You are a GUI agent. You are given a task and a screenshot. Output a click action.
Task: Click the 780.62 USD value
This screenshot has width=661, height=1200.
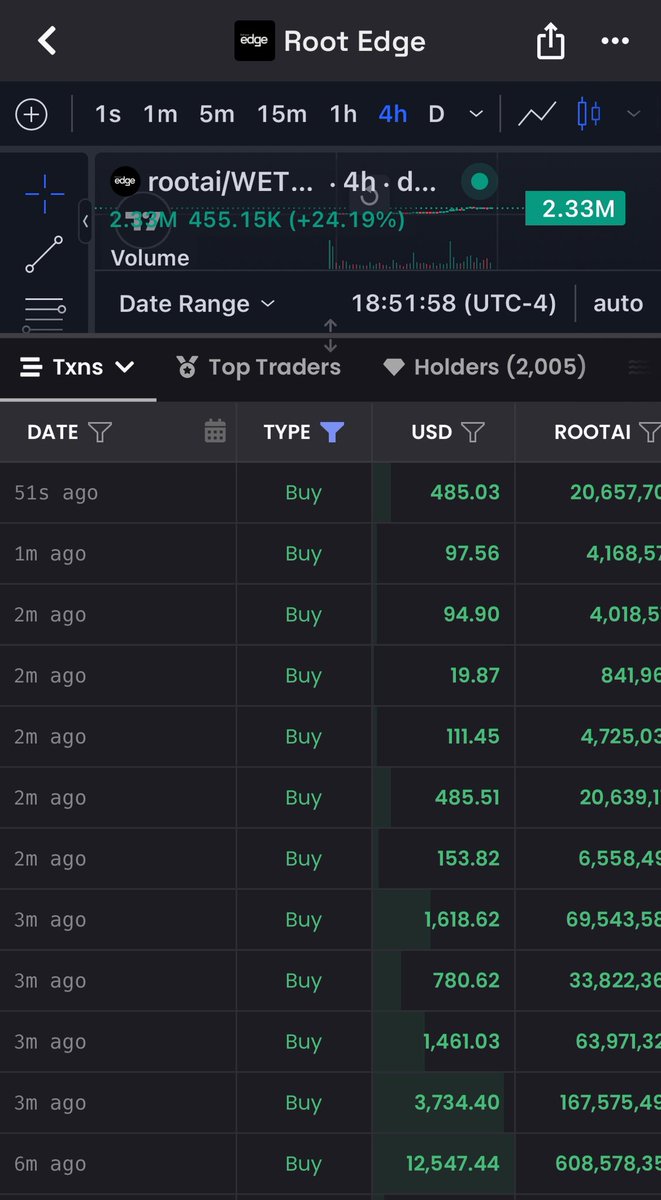[467, 980]
